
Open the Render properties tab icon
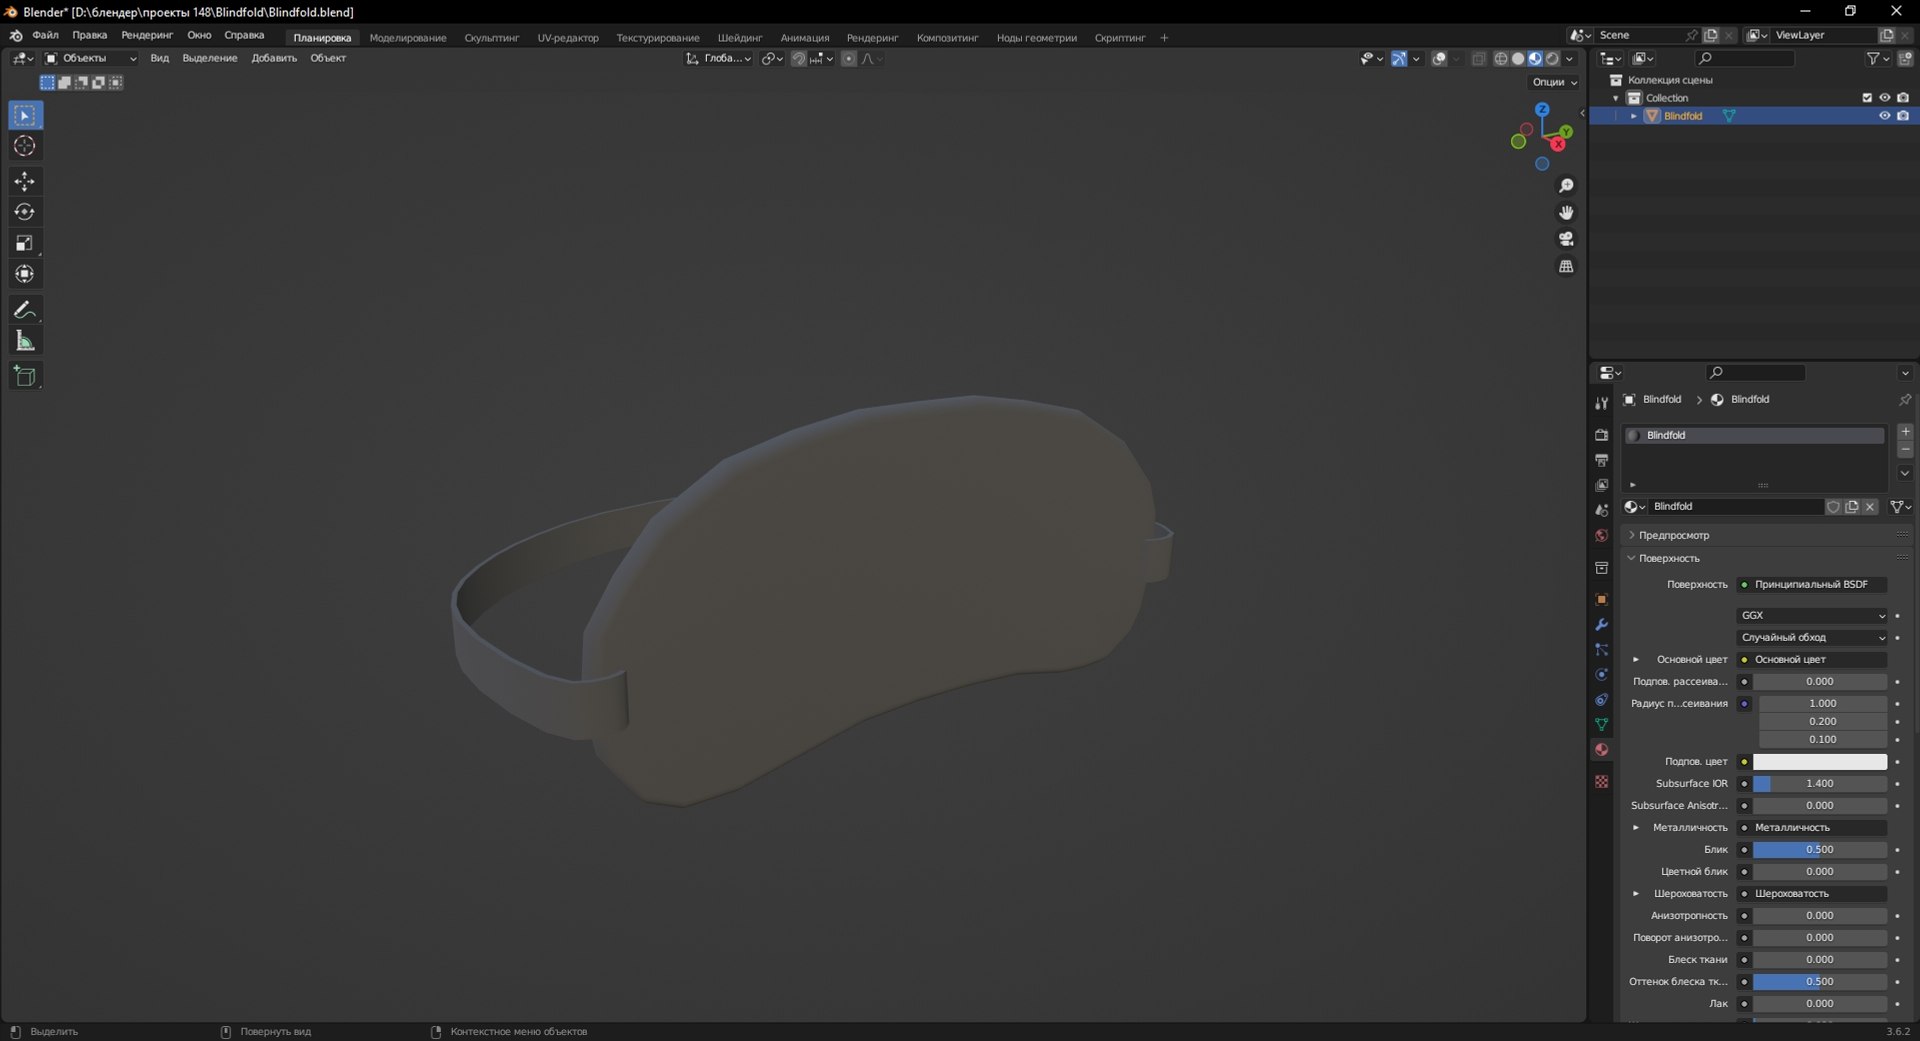[x=1601, y=435]
